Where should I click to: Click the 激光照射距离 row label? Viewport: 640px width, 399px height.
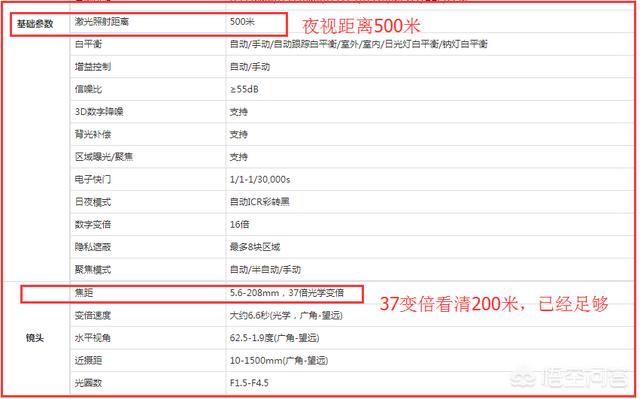click(102, 22)
